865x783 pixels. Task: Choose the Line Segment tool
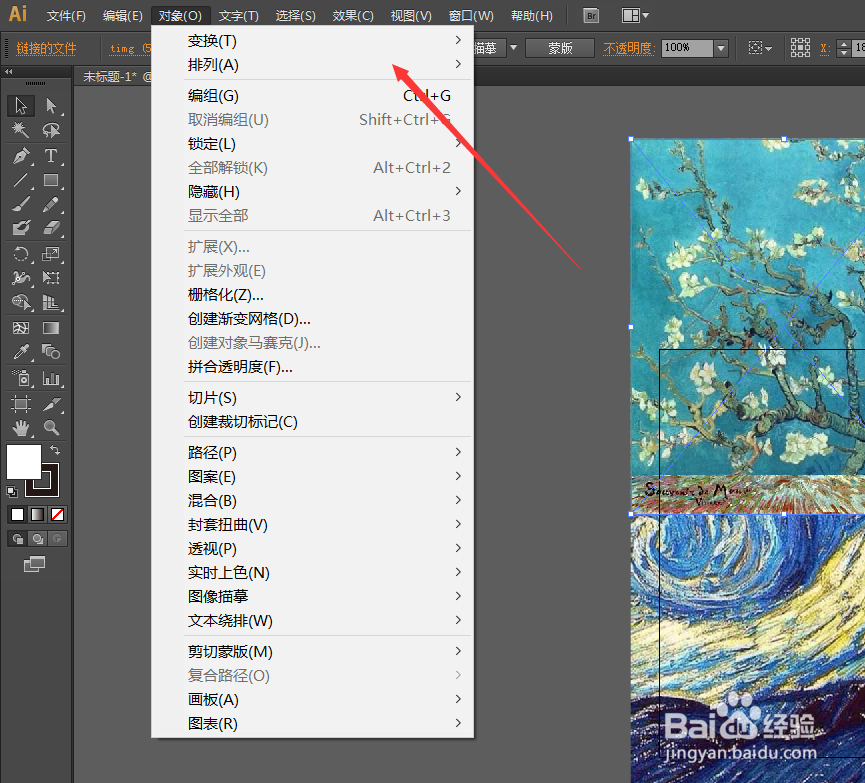pyautogui.click(x=21, y=180)
